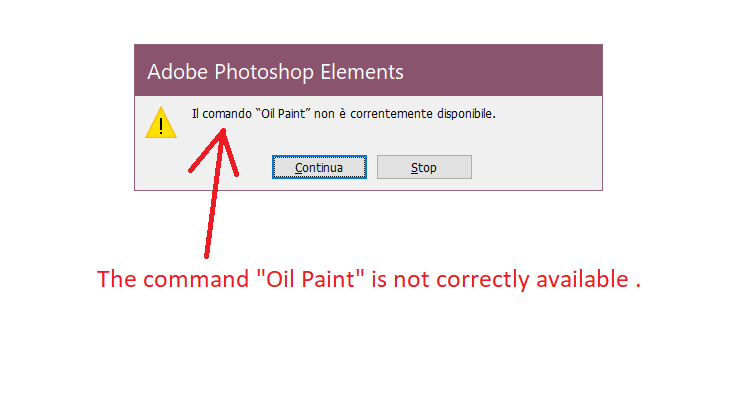Screen dimensions: 738x406
Task: Click the Adobe Photoshop Elements title bar
Action: click(368, 71)
